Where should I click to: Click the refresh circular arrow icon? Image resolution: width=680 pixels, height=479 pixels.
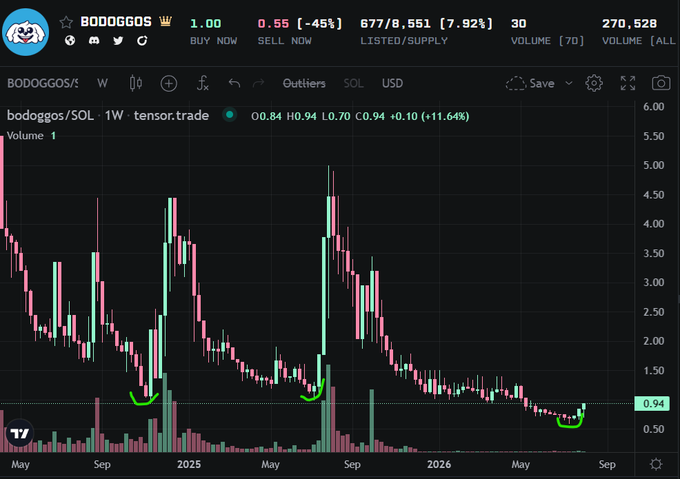142,41
